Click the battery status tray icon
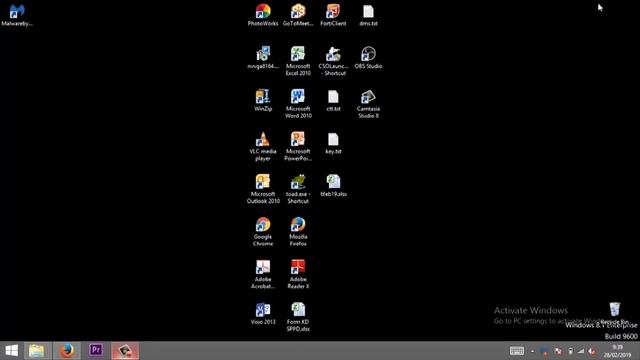 (571, 351)
